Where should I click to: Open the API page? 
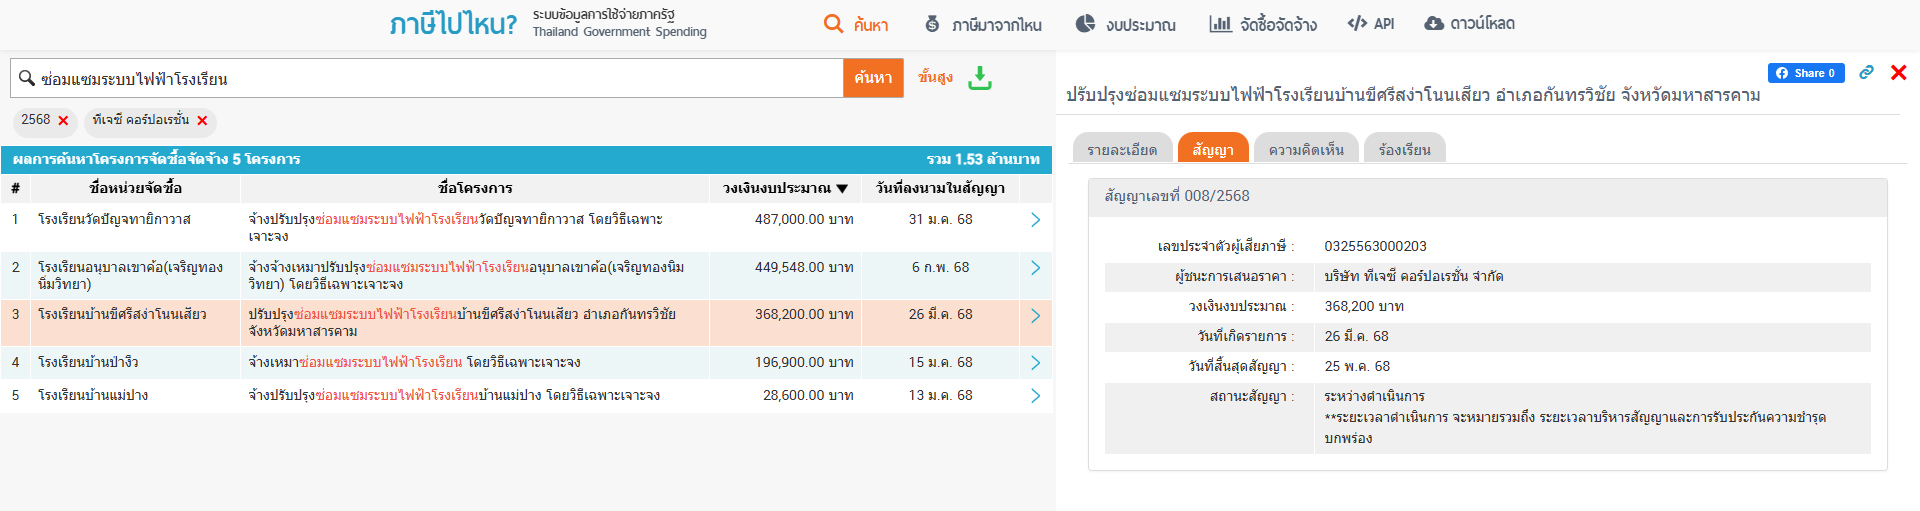[x=1371, y=24]
